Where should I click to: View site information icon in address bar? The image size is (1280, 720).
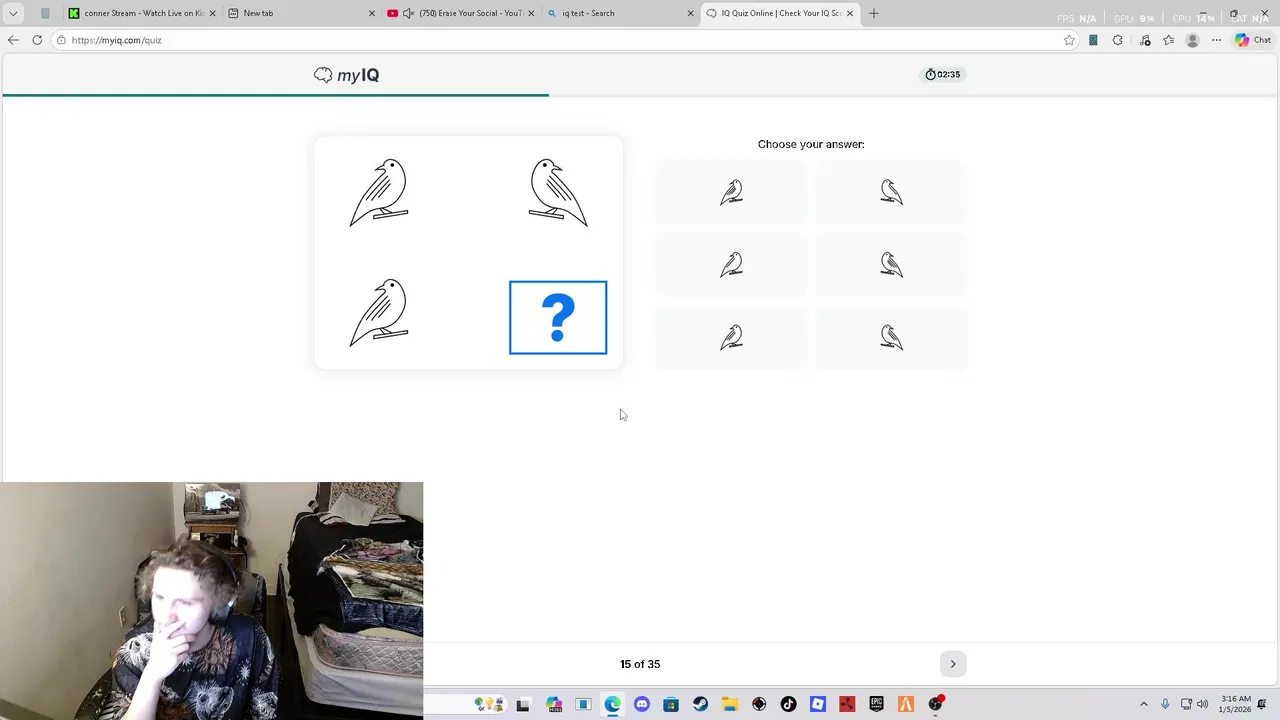(x=62, y=40)
